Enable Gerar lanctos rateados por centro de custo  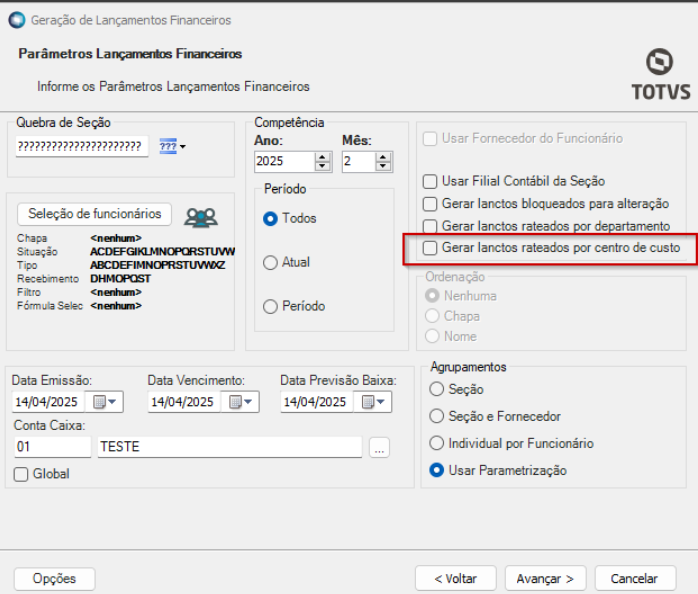coord(431,247)
